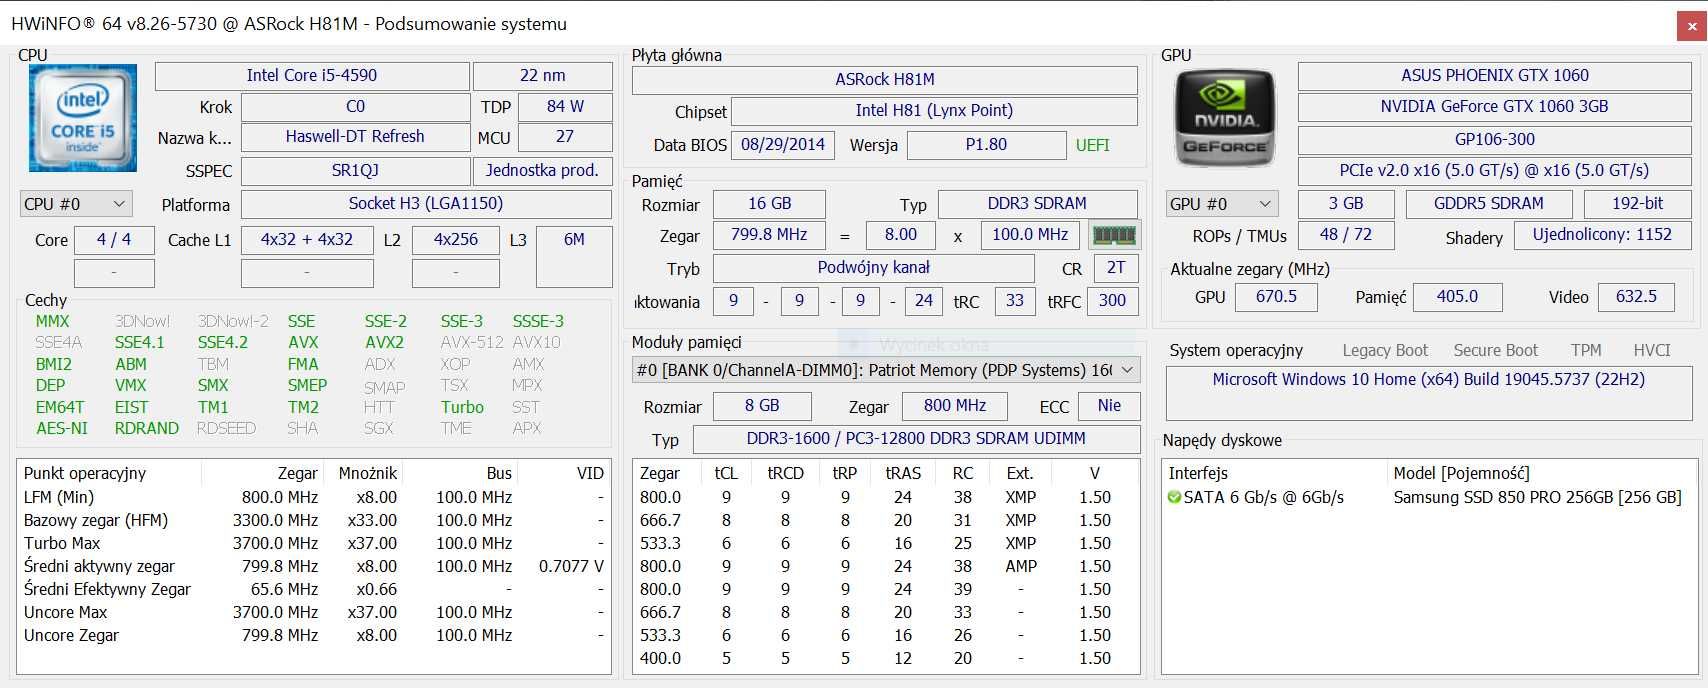This screenshot has width=1708, height=688.
Task: Click the green RAM module icon
Action: (x=1114, y=236)
